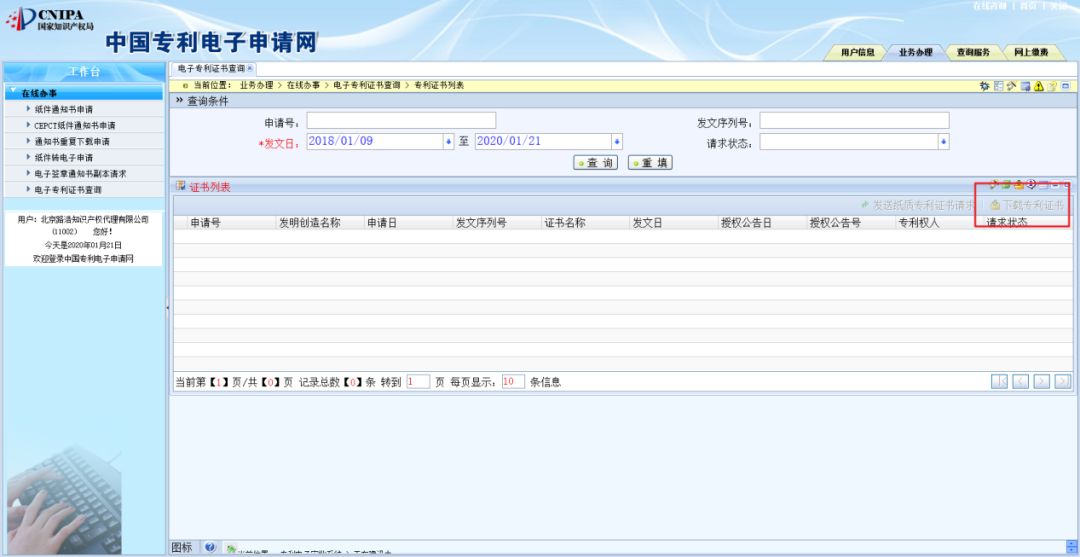The height and width of the screenshot is (557, 1080).
Task: Go to the first page of results
Action: pyautogui.click(x=999, y=381)
